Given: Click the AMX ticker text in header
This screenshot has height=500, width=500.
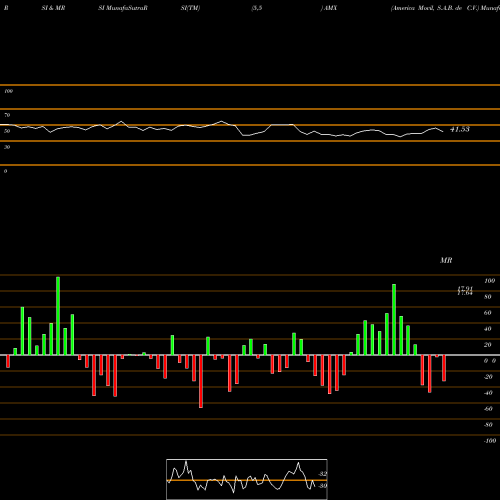Looking at the screenshot, I should pos(330,8).
